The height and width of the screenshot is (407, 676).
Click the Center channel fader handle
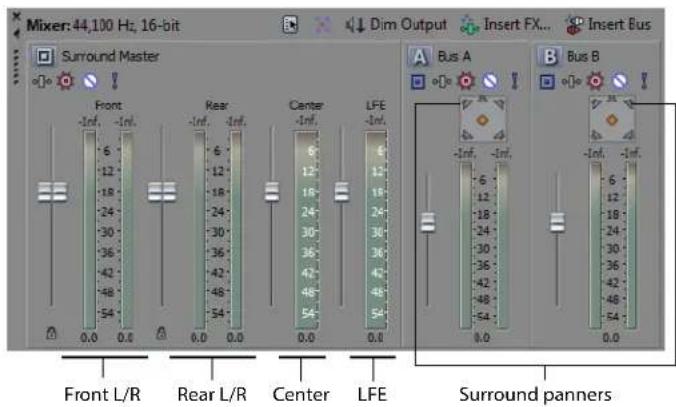tap(272, 191)
